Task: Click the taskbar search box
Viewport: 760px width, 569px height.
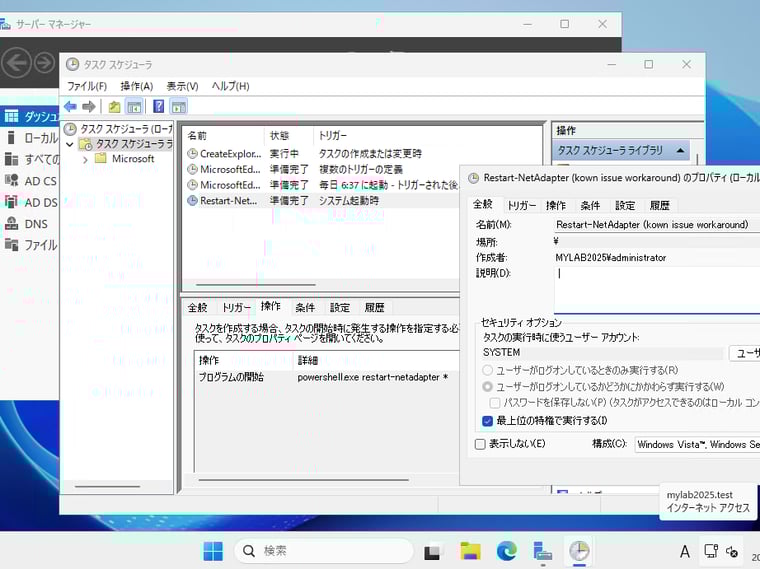Action: [323, 551]
